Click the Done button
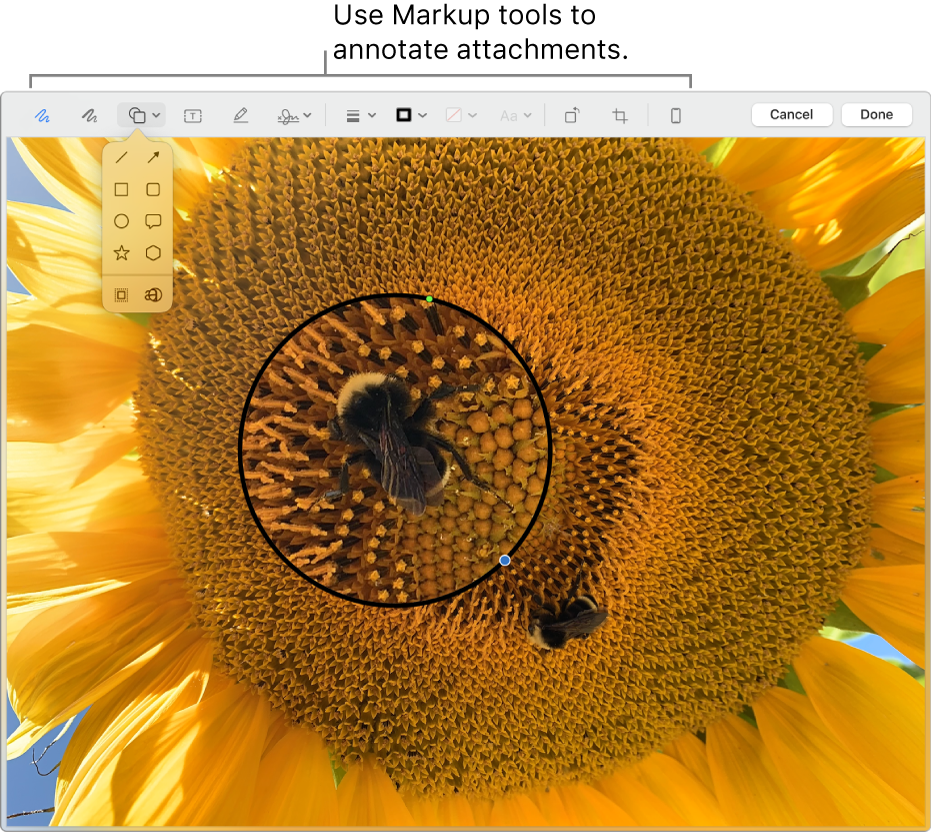This screenshot has height=833, width=931. click(x=876, y=114)
